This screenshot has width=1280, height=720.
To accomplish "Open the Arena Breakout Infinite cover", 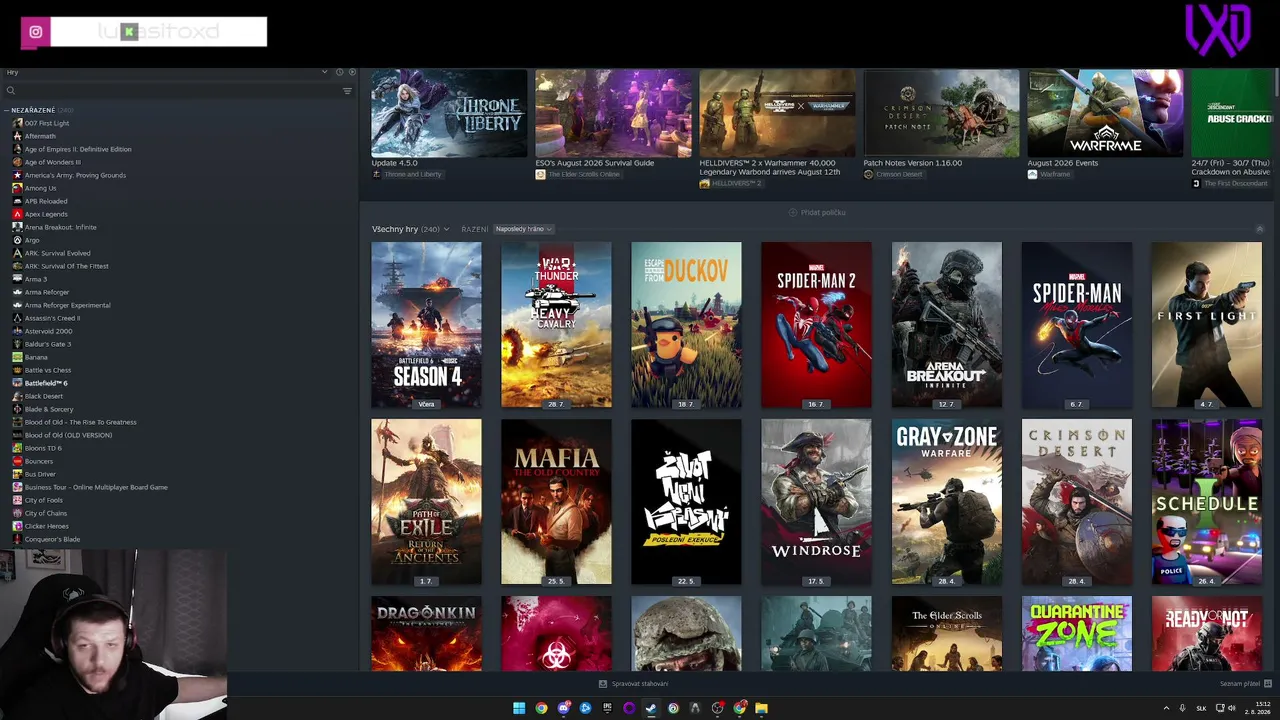I will 946,325.
